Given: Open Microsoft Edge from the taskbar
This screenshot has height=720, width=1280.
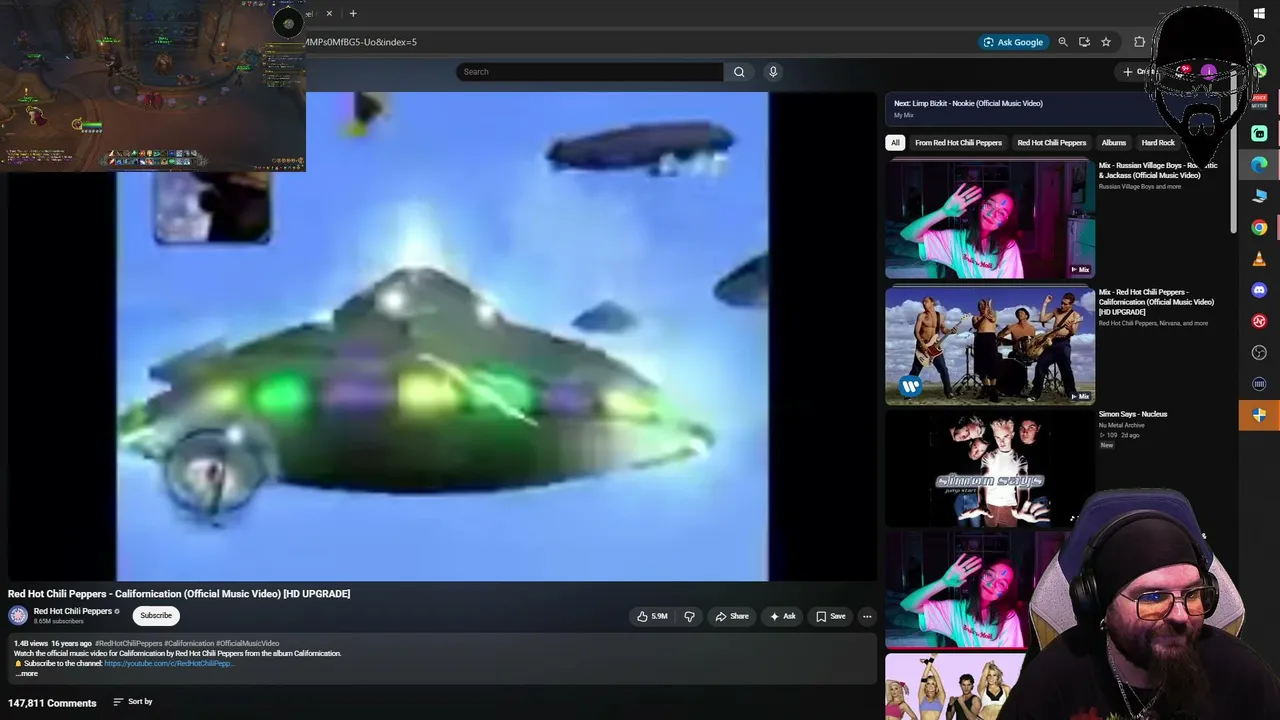Looking at the screenshot, I should [x=1259, y=164].
